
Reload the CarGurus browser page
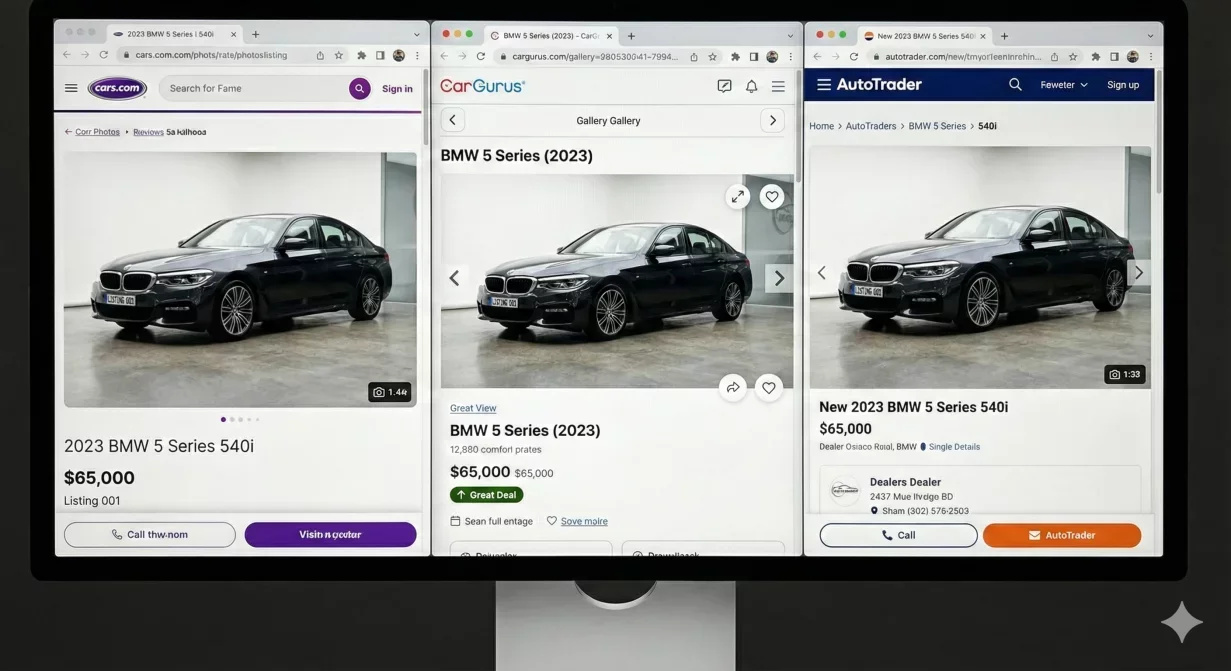tap(481, 57)
